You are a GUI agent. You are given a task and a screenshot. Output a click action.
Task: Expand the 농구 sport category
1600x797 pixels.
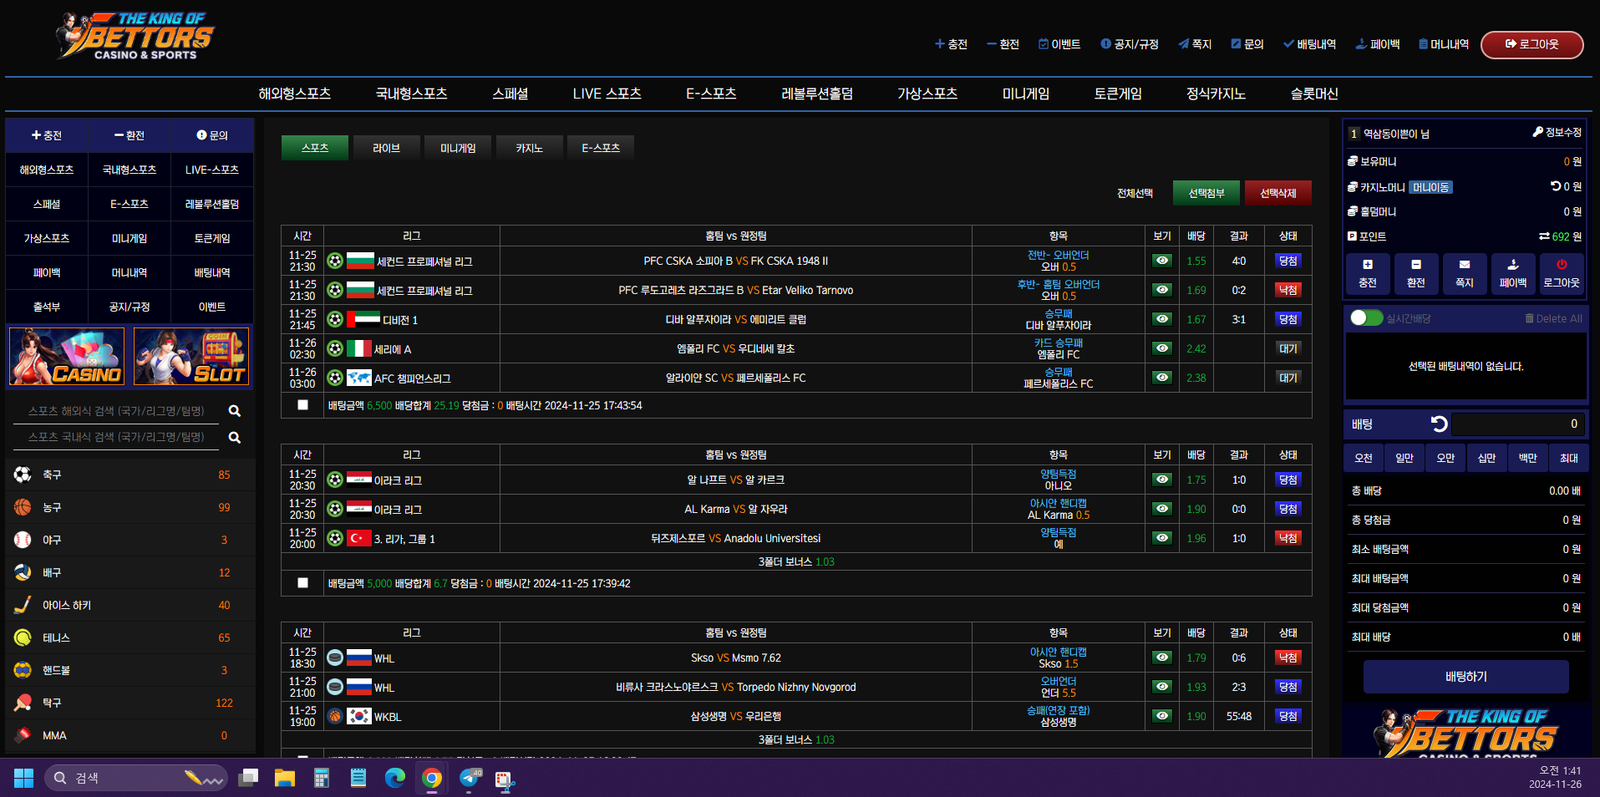52,508
